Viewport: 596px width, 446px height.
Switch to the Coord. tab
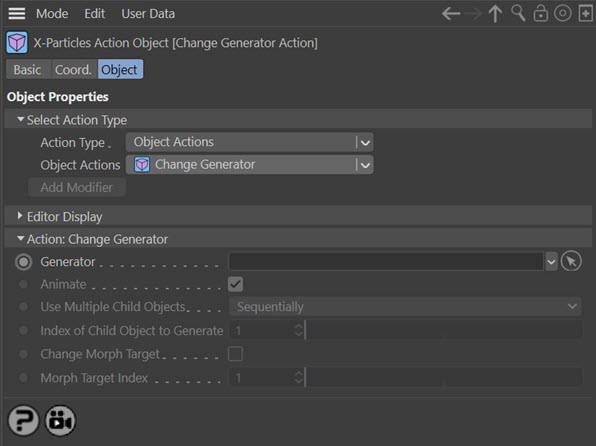tap(74, 70)
